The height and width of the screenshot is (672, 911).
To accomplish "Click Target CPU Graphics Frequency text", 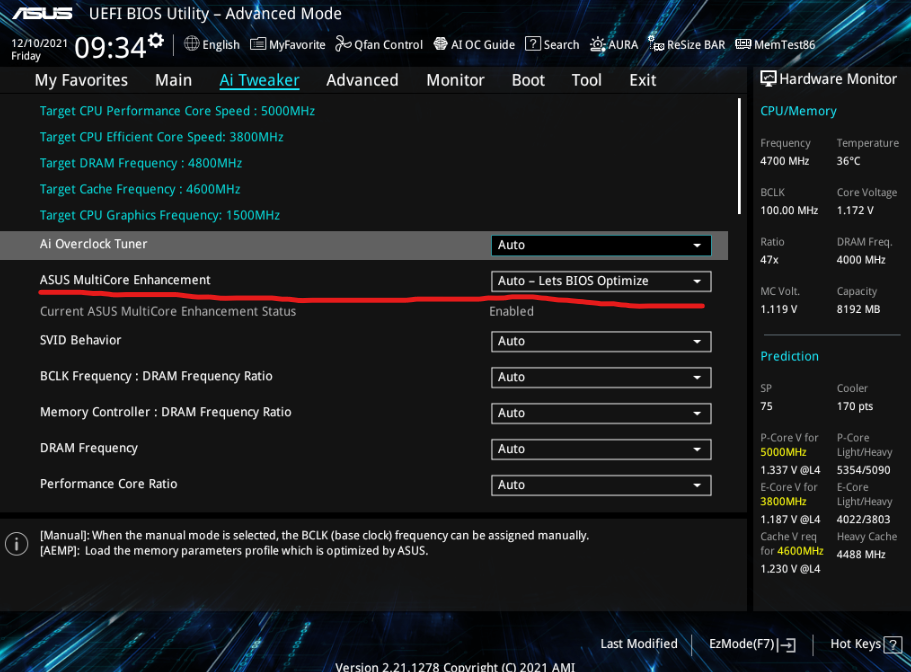I will (160, 215).
